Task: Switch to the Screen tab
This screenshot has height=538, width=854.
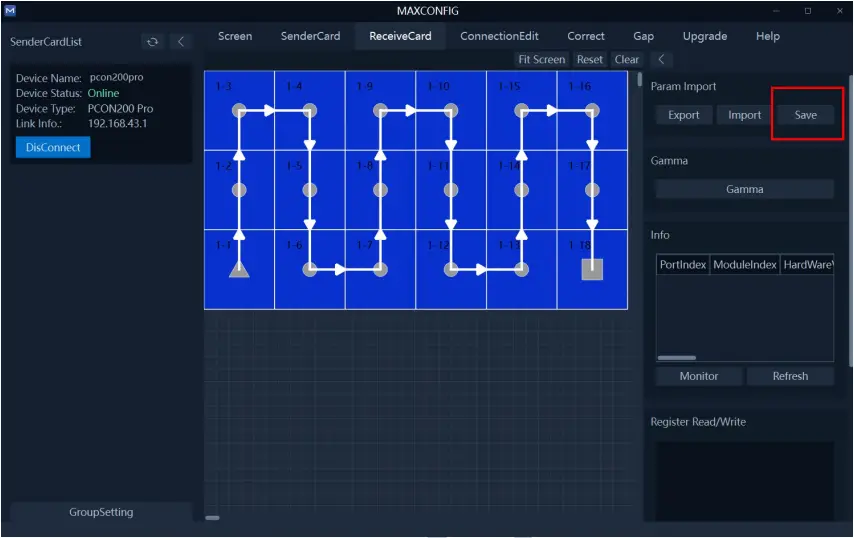Action: [x=235, y=36]
